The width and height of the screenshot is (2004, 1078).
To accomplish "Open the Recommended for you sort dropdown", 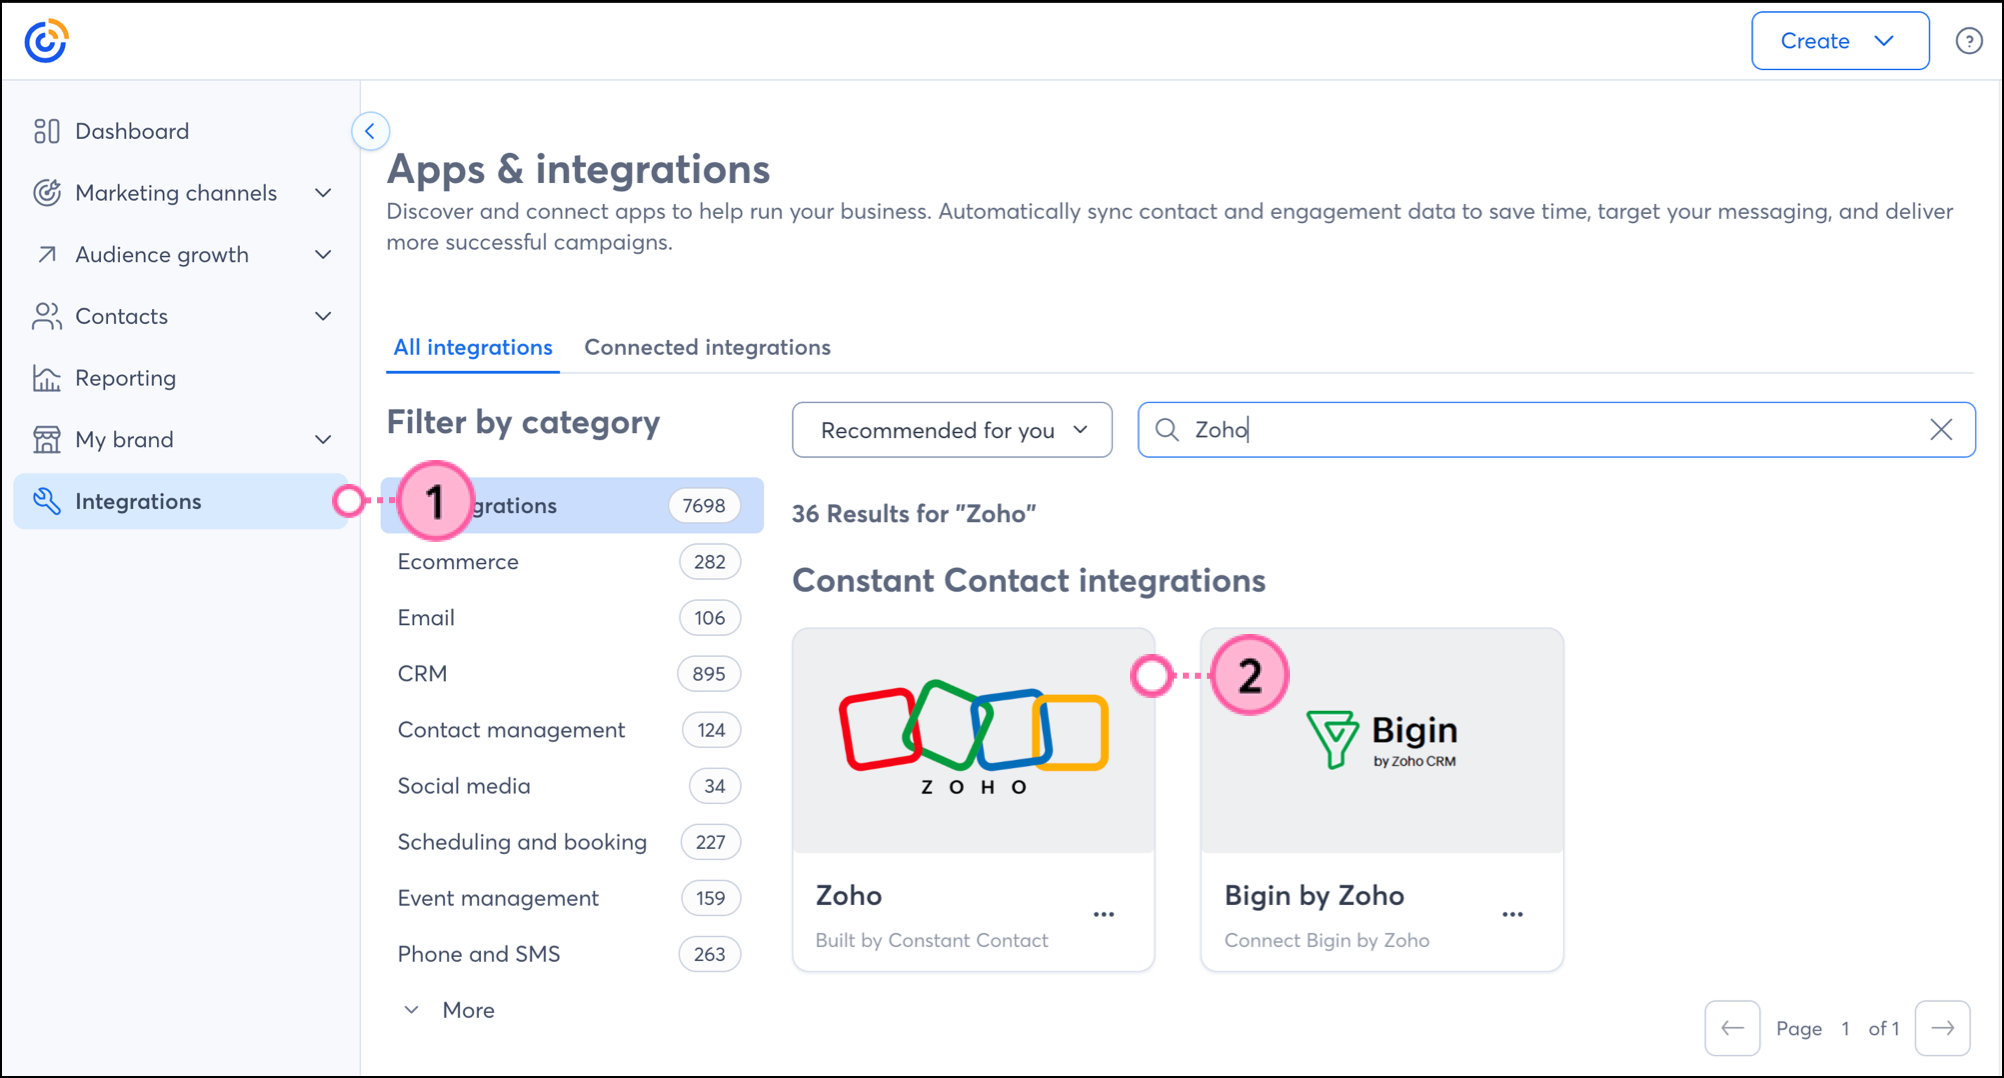I will (952, 430).
